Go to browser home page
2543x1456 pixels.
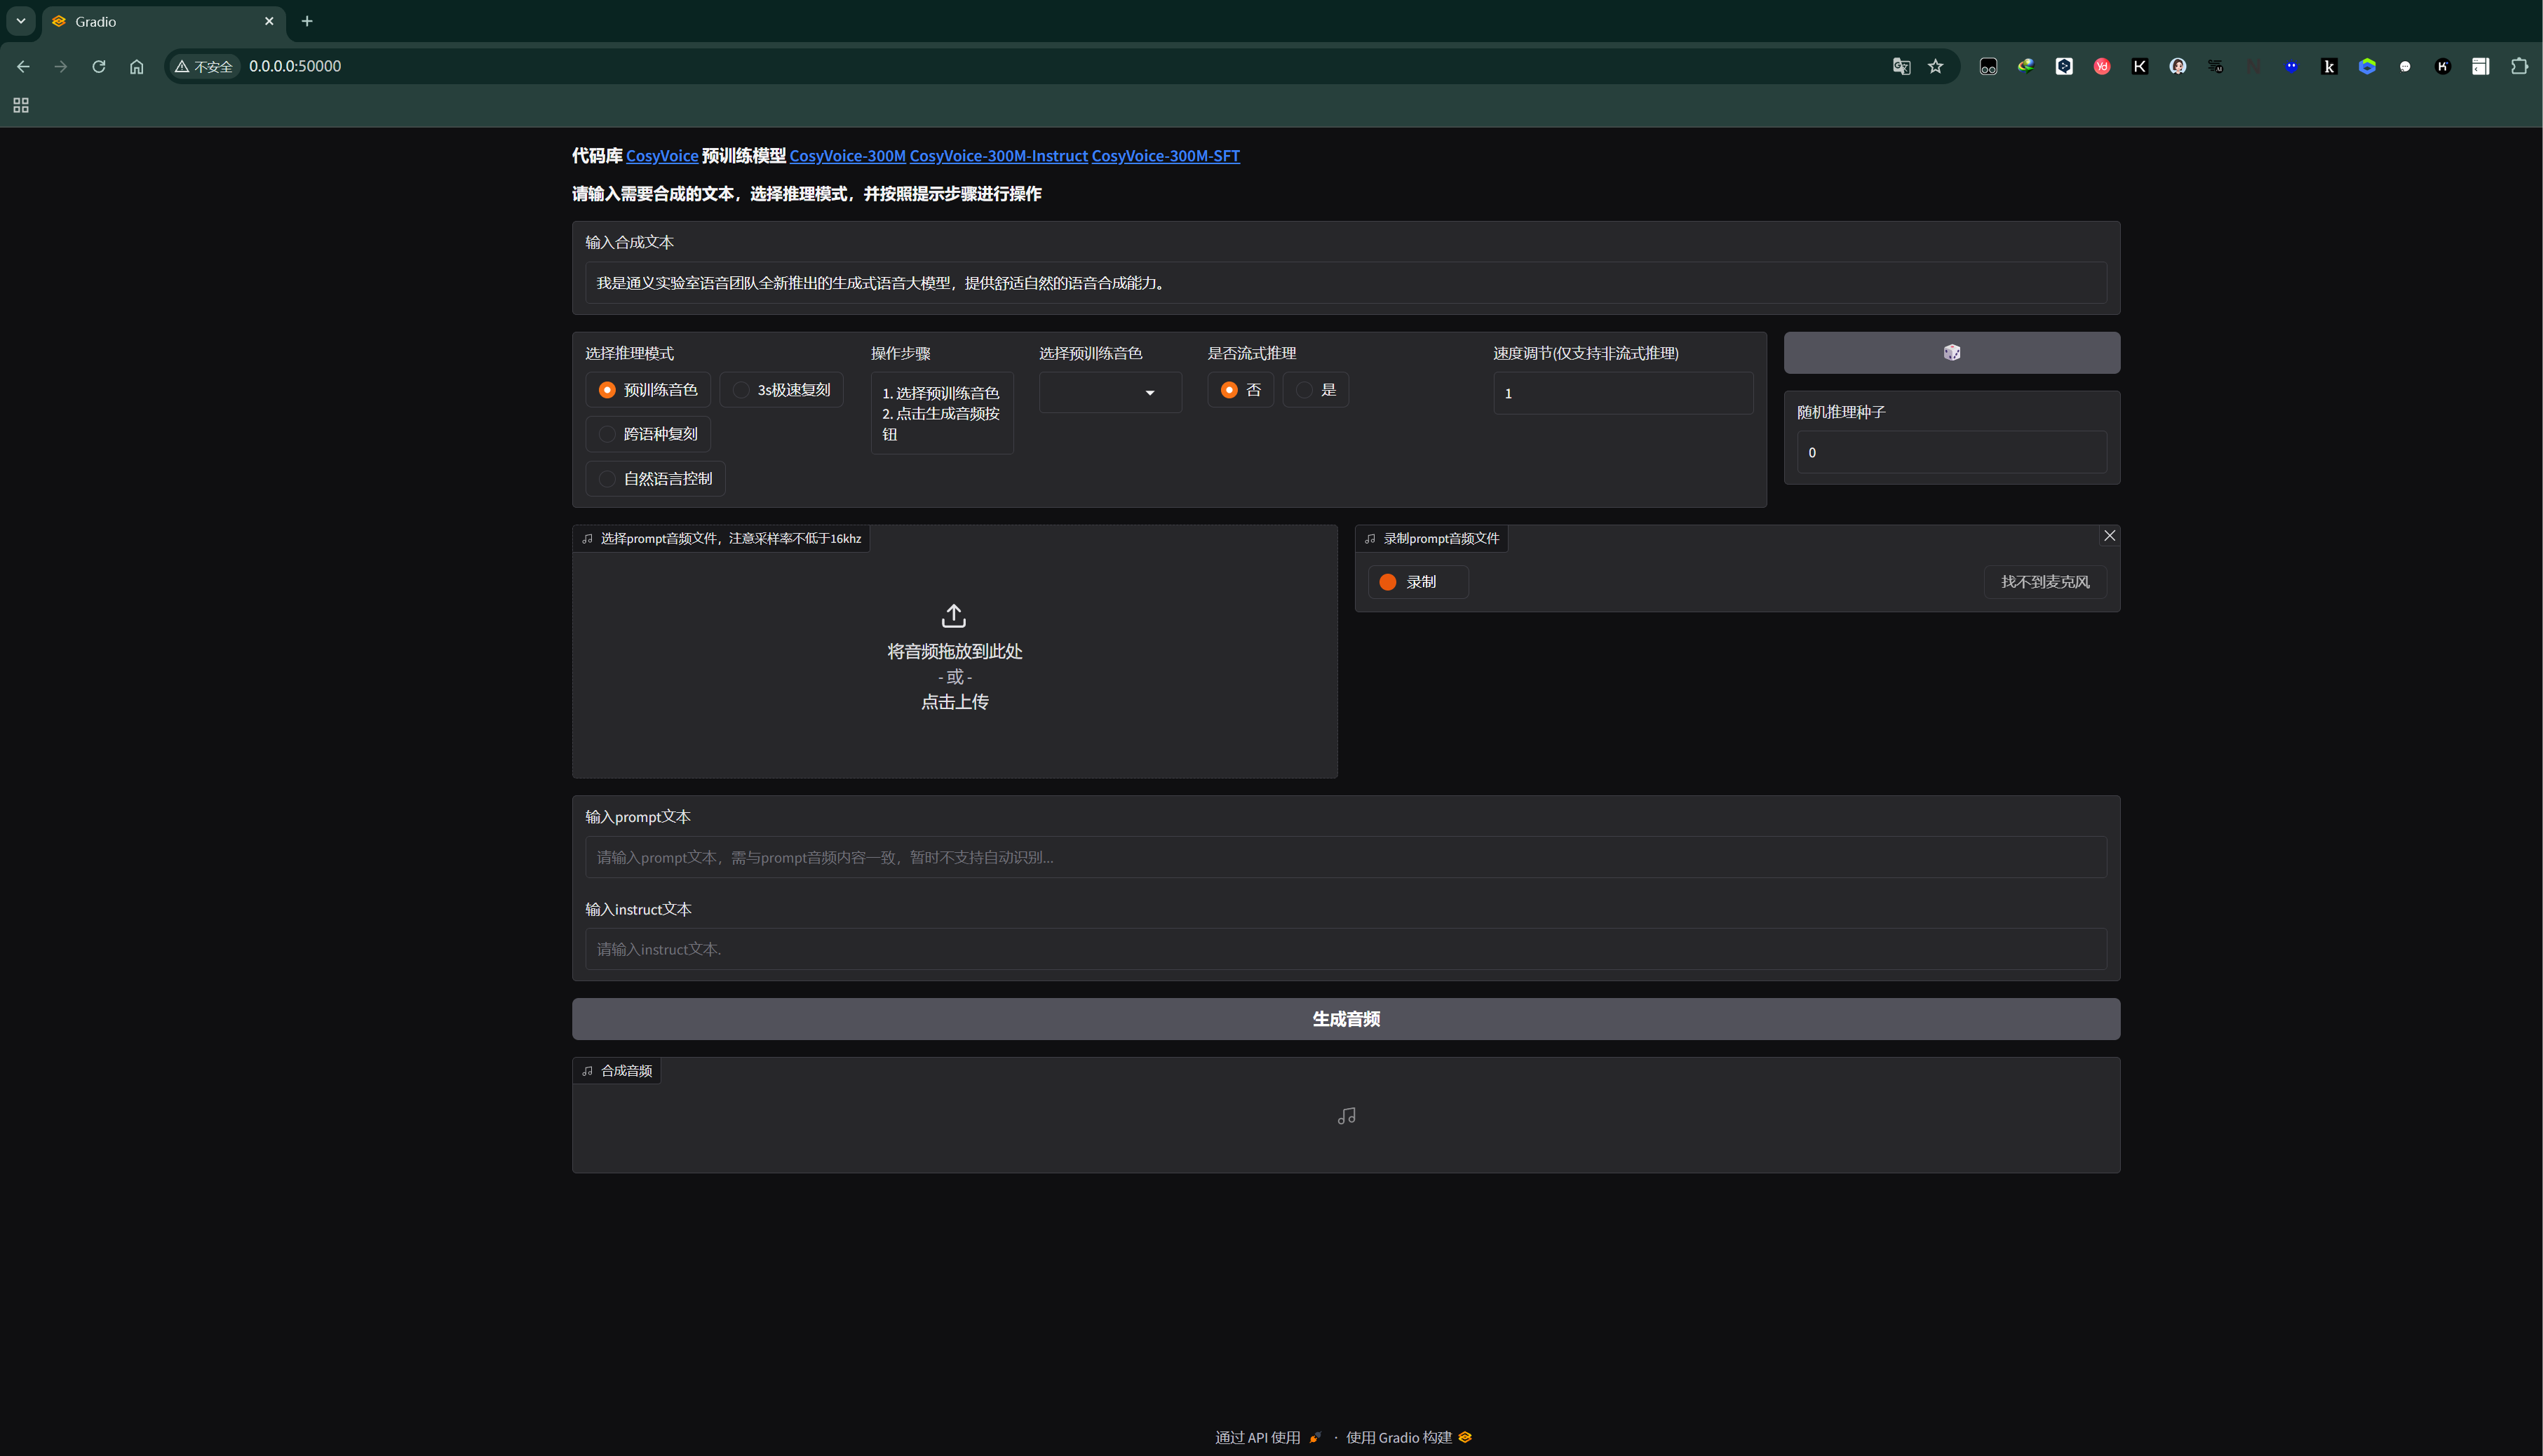[x=136, y=66]
